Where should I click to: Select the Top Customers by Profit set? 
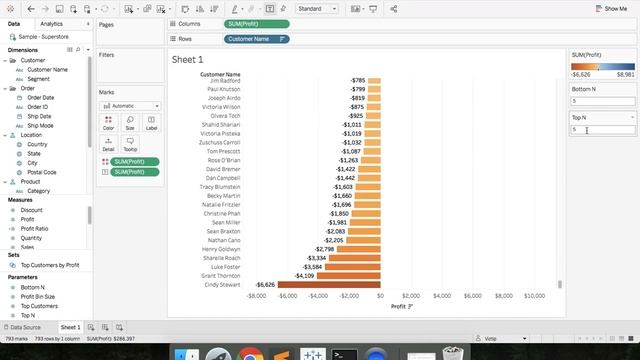(50, 265)
